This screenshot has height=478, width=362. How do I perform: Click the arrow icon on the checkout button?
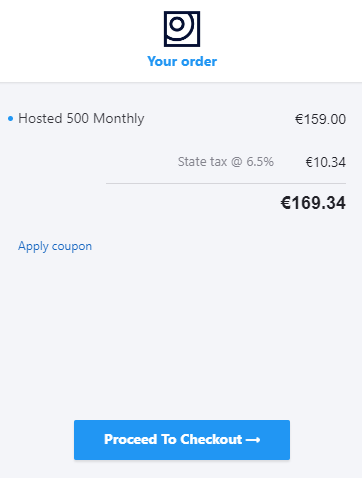click(253, 440)
